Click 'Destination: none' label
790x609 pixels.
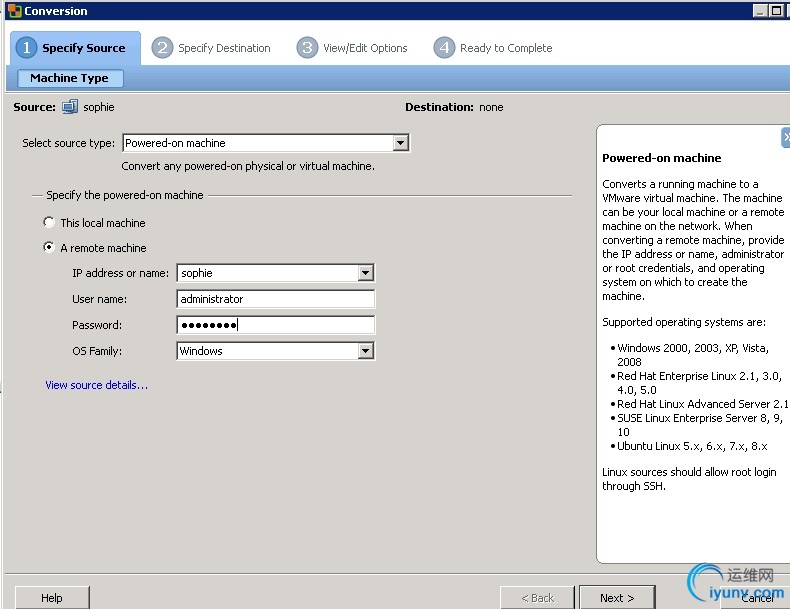pos(454,107)
